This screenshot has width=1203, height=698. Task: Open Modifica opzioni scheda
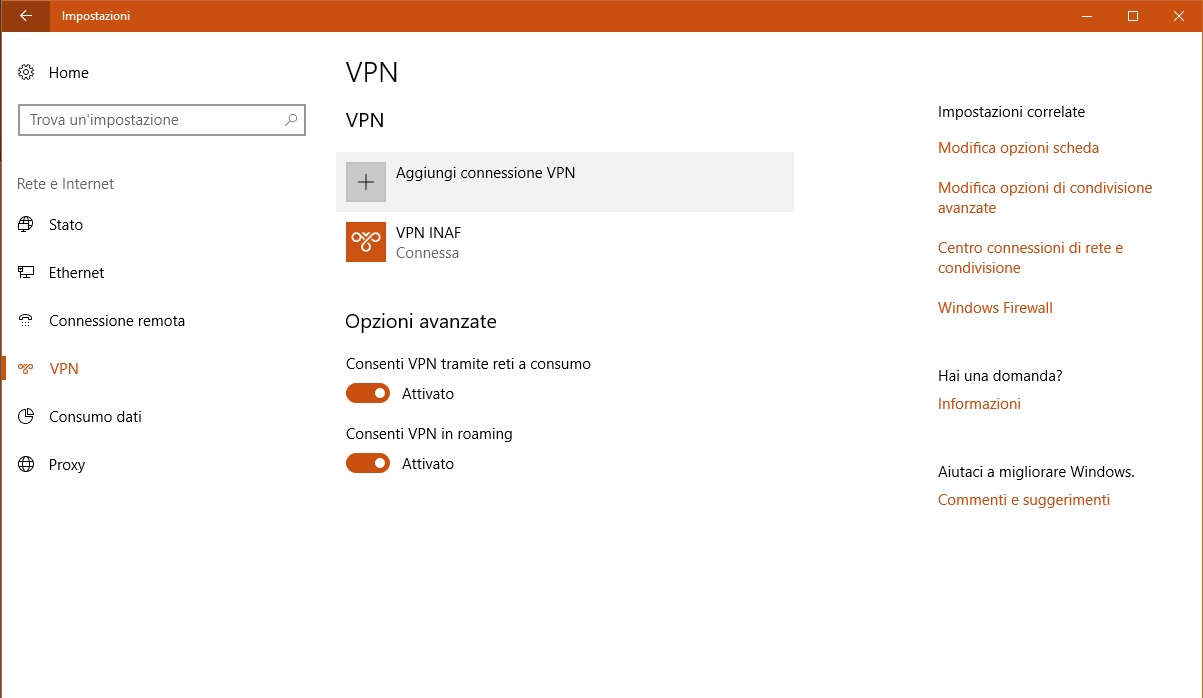coord(1018,147)
